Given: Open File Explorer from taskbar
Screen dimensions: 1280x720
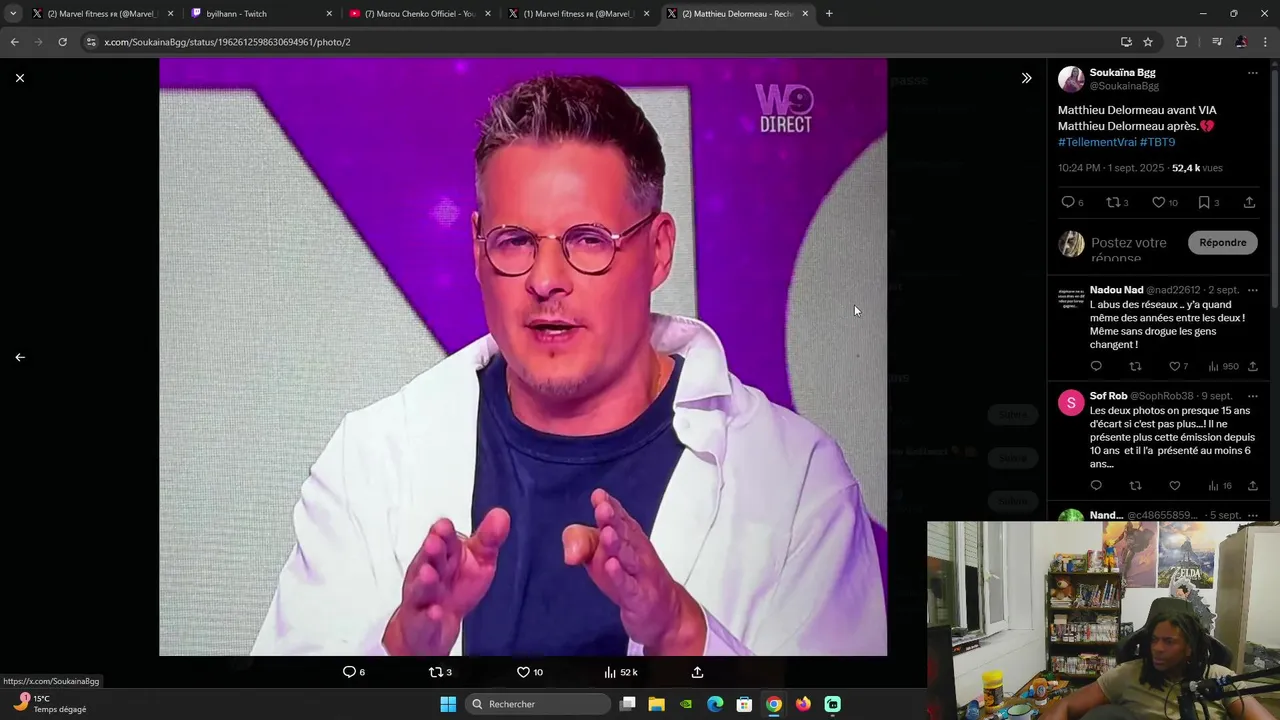Looking at the screenshot, I should 657,704.
